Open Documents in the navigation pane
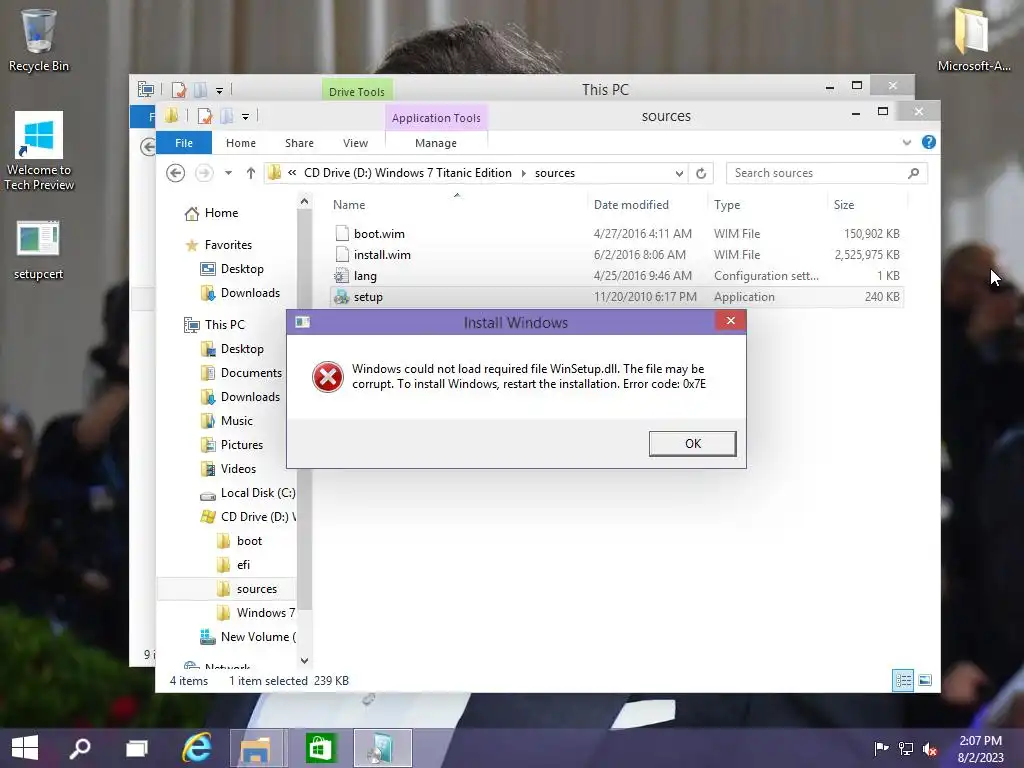1024x768 pixels. [251, 373]
